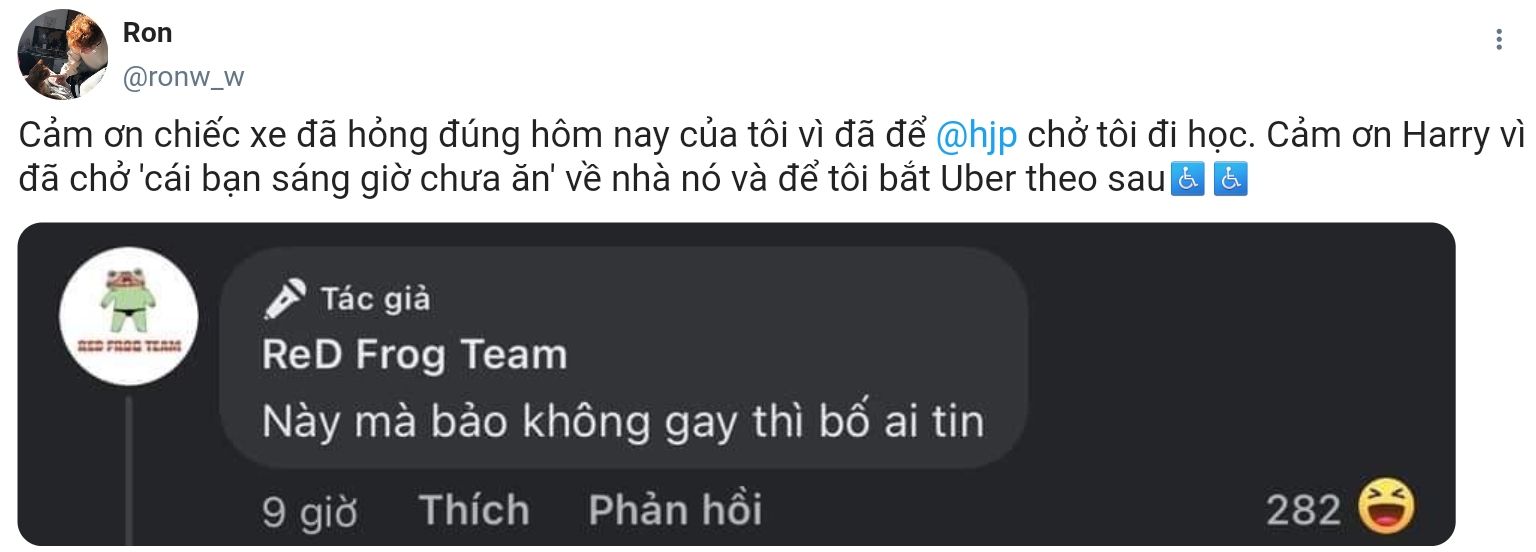Open the Tác giả author label
1536x552 pixels.
click(x=376, y=298)
